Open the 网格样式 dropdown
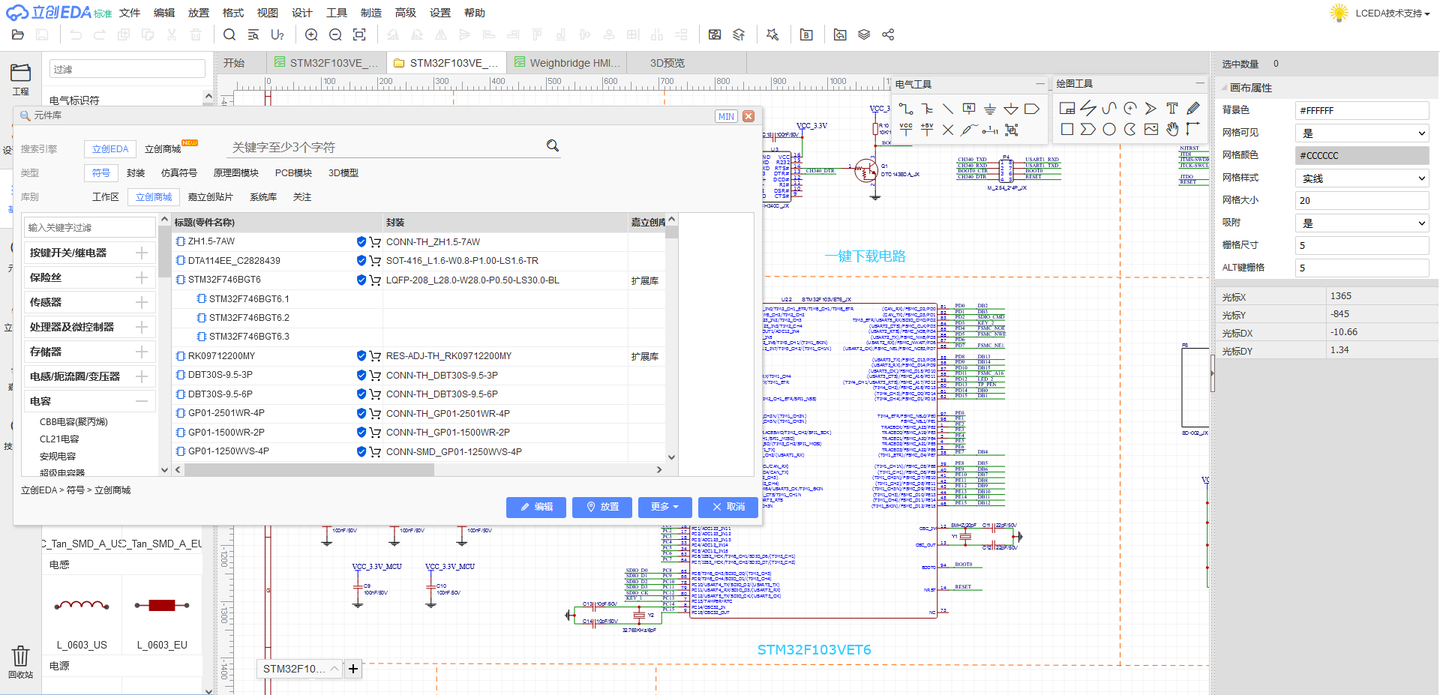1440x695 pixels. 1361,178
